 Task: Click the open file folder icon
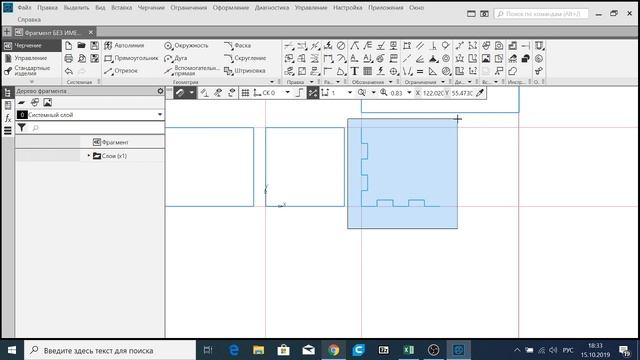82,46
